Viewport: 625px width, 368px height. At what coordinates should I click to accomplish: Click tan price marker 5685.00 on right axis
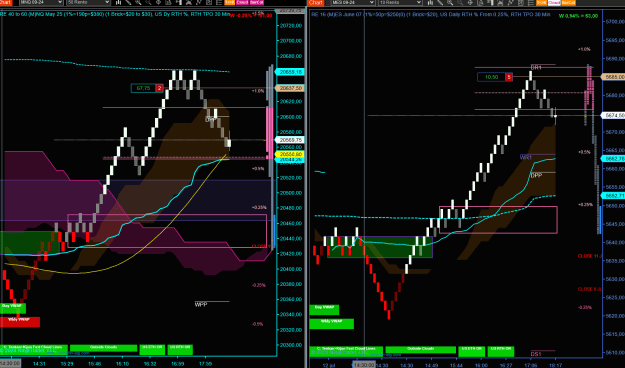pos(613,77)
